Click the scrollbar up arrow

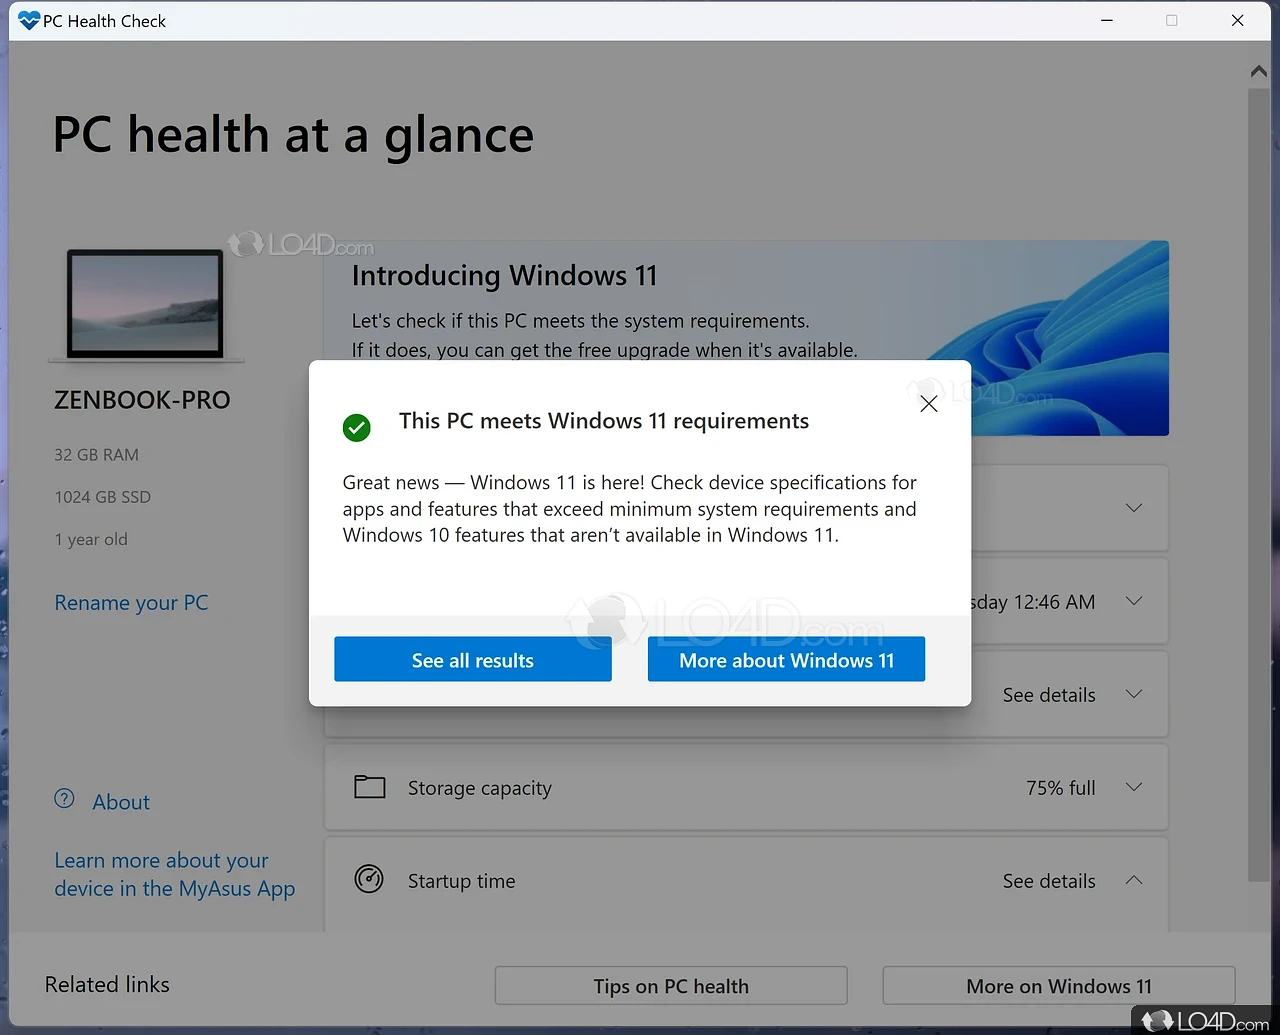pos(1259,71)
